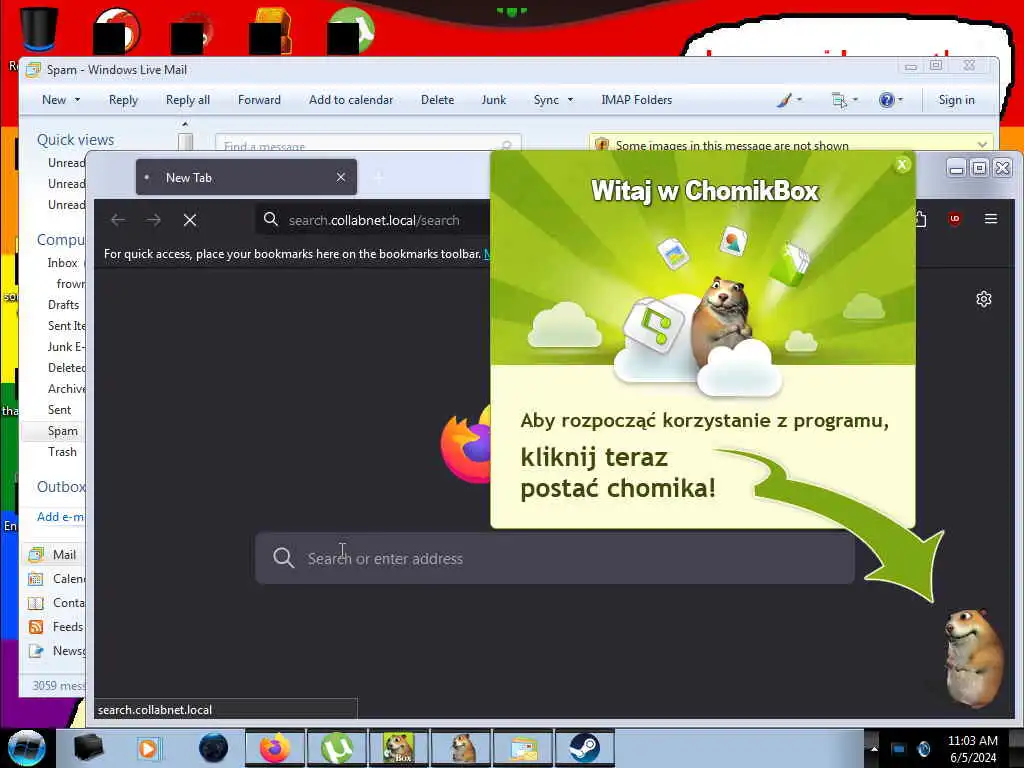Open the ChomikBox taskbar icon
This screenshot has width=1024, height=768.
click(x=398, y=748)
